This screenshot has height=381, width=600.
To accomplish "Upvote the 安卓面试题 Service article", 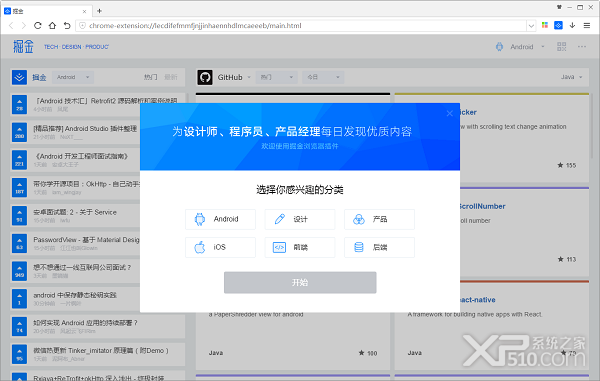I will pos(20,215).
